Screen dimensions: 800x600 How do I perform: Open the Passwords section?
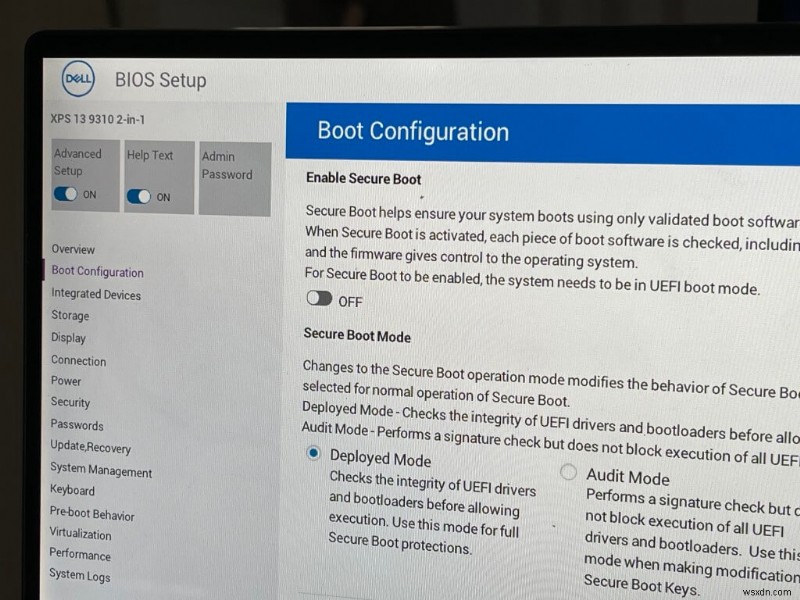click(75, 424)
